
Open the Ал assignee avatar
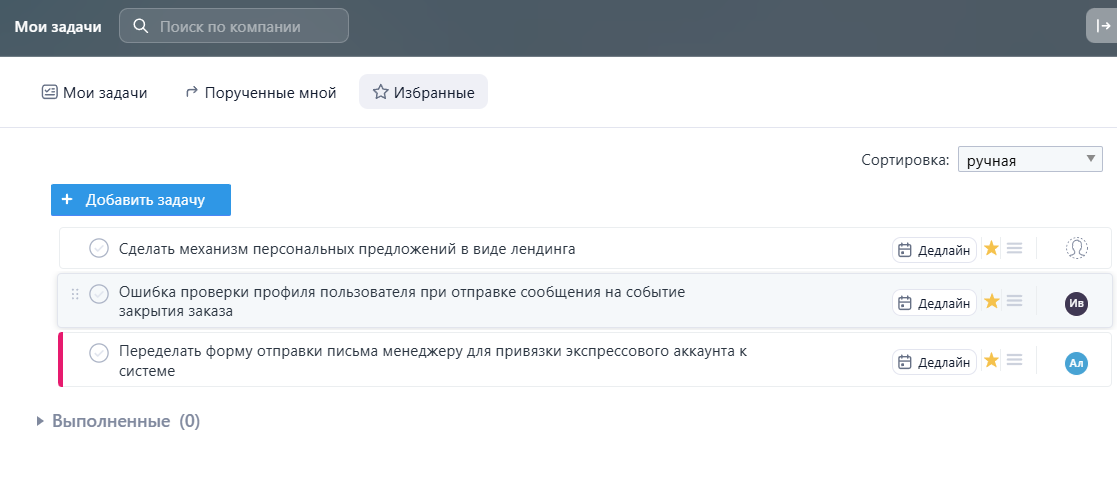coord(1076,364)
